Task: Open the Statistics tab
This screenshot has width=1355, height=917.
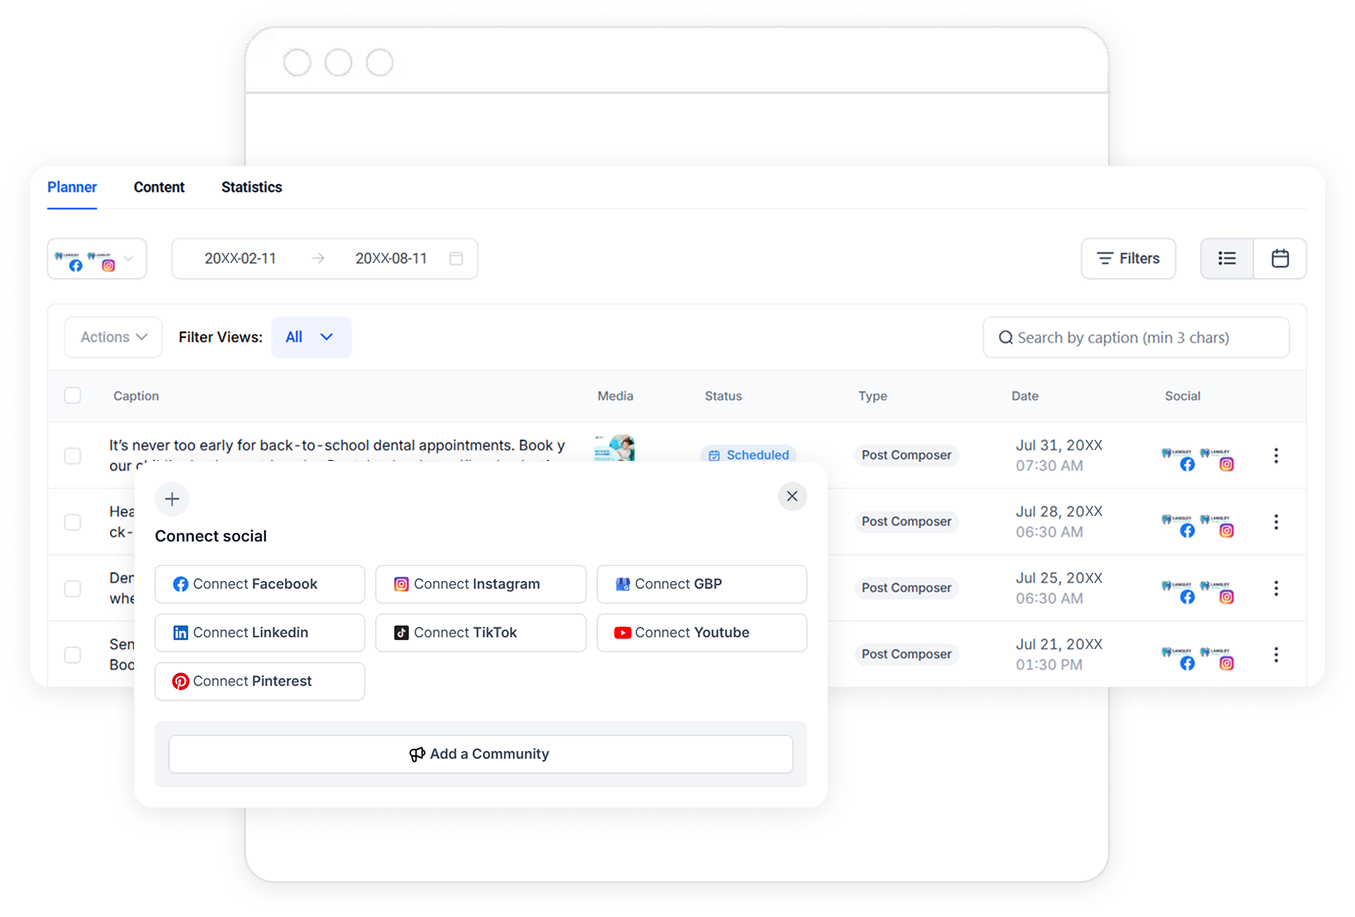Action: tap(252, 188)
